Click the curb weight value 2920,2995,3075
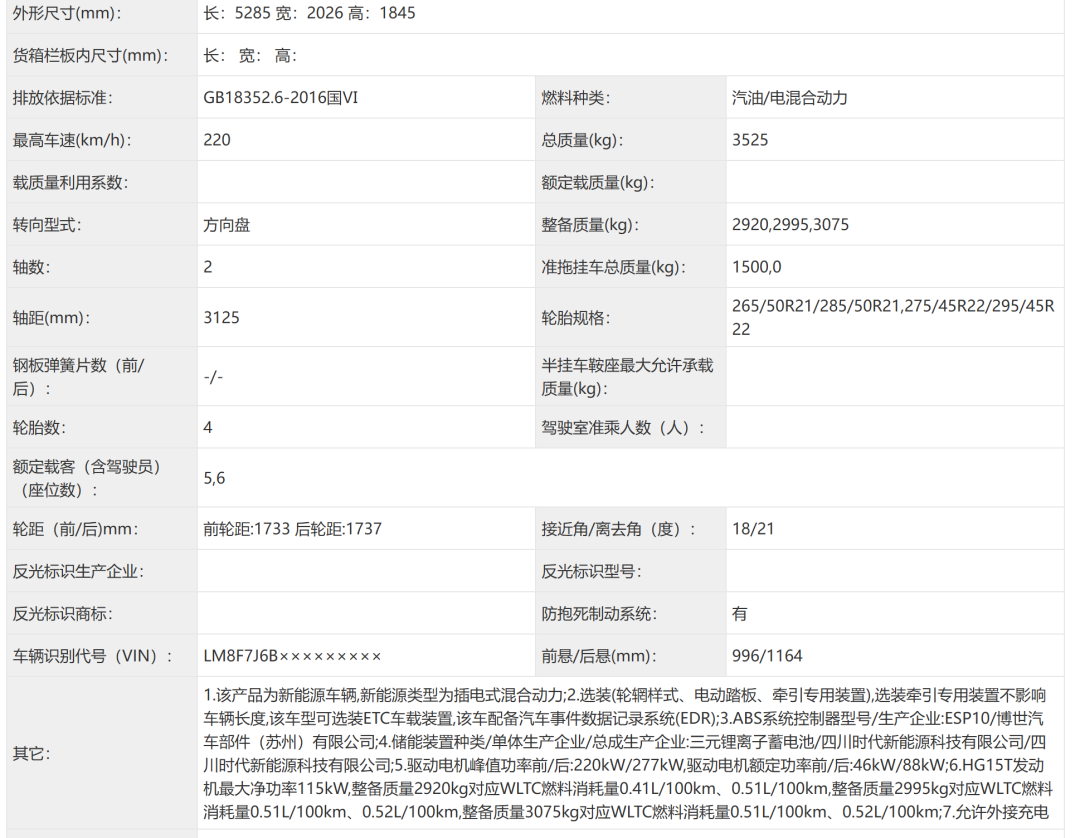Viewport: 1080px width, 838px height. (791, 224)
